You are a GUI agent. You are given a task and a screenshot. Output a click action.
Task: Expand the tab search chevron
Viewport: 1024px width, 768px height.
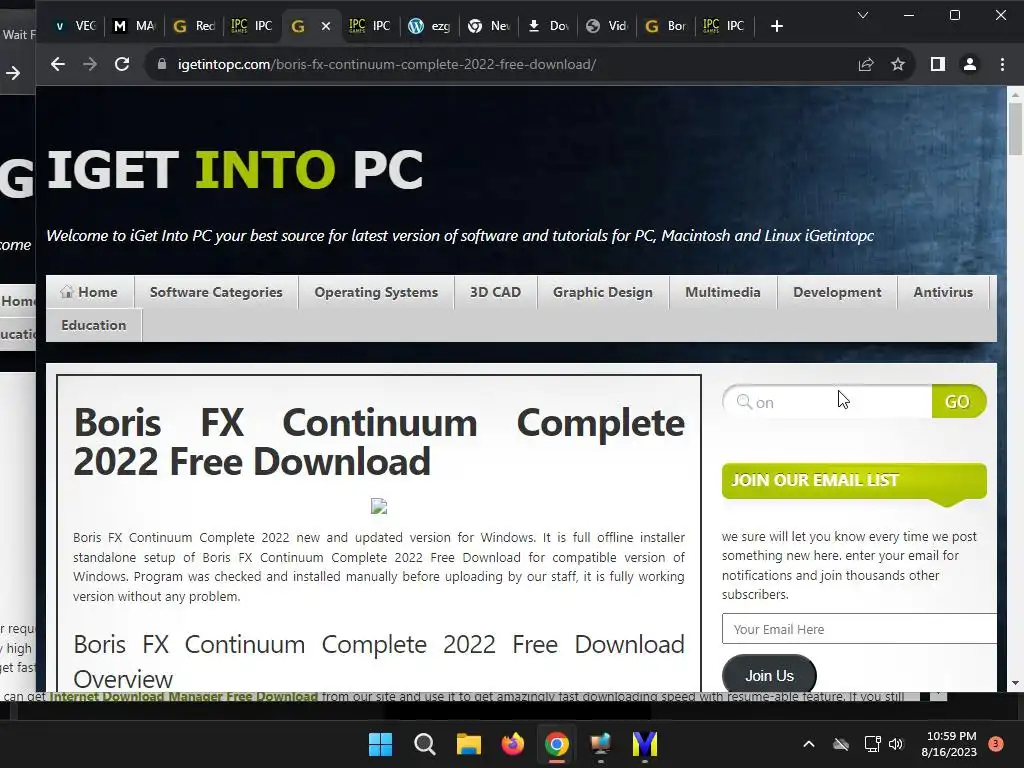coord(863,15)
